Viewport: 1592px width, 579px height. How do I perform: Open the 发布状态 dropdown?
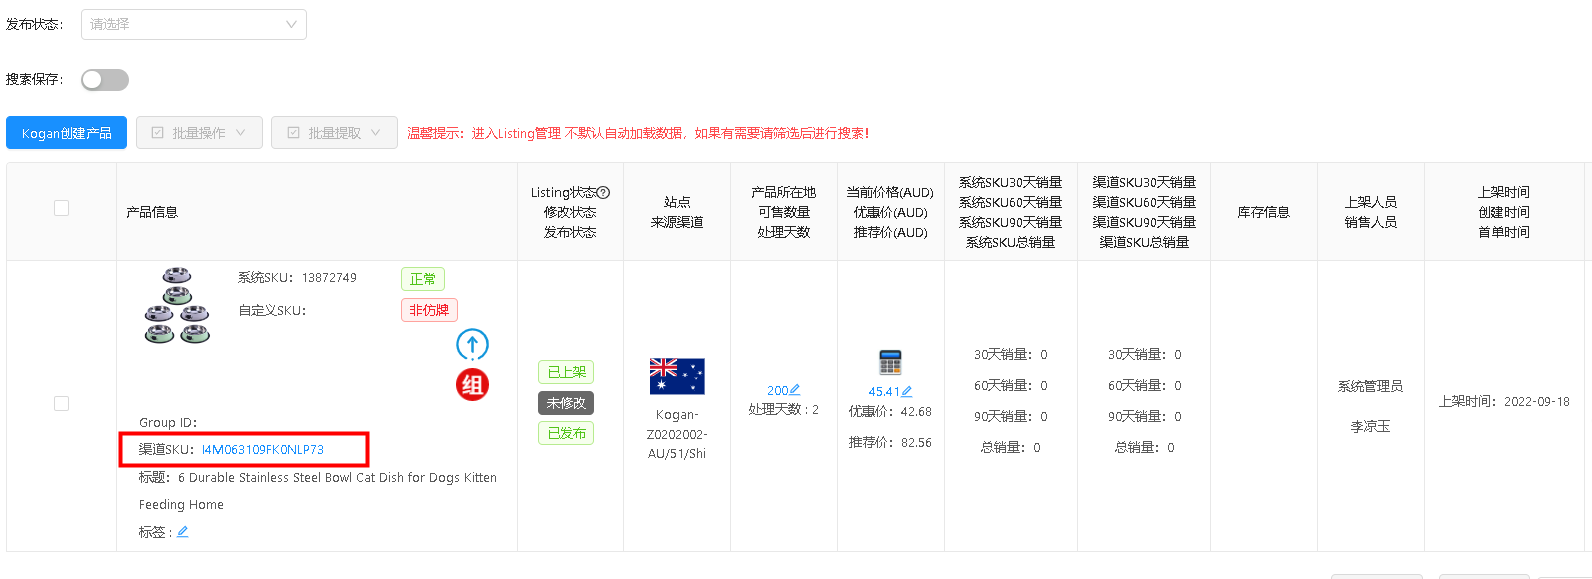194,24
